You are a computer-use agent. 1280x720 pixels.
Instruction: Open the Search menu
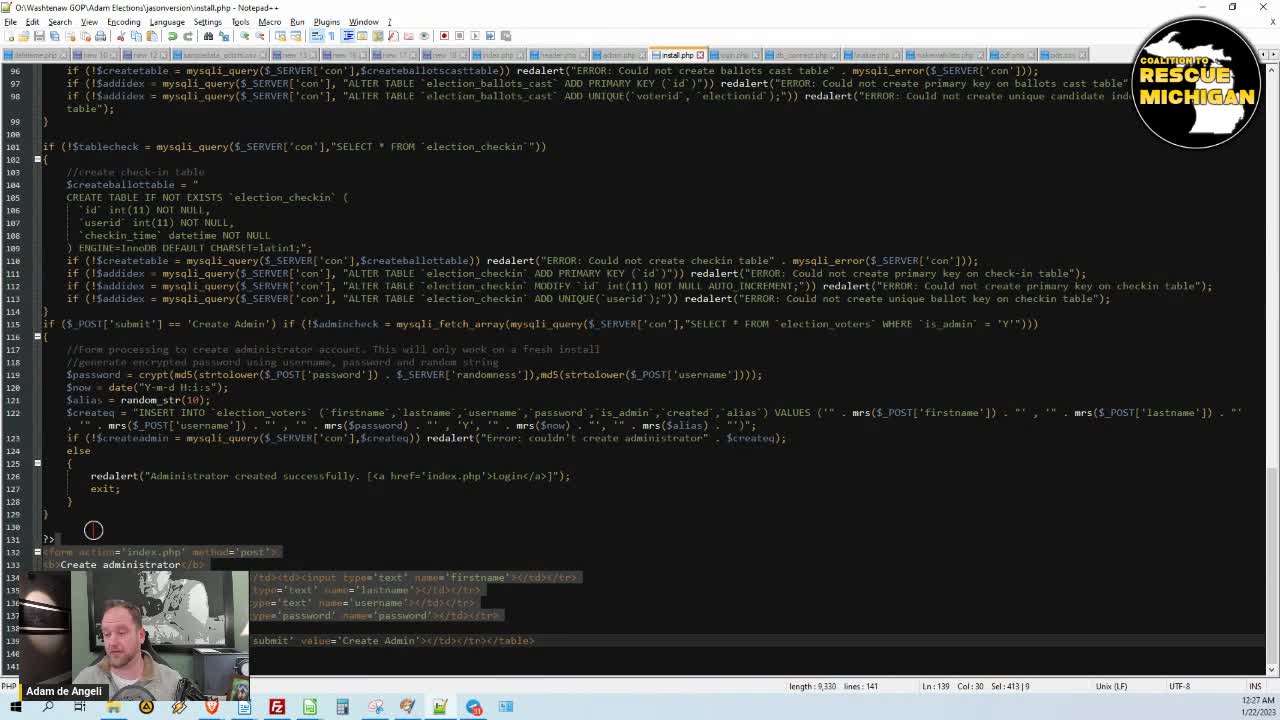[59, 22]
